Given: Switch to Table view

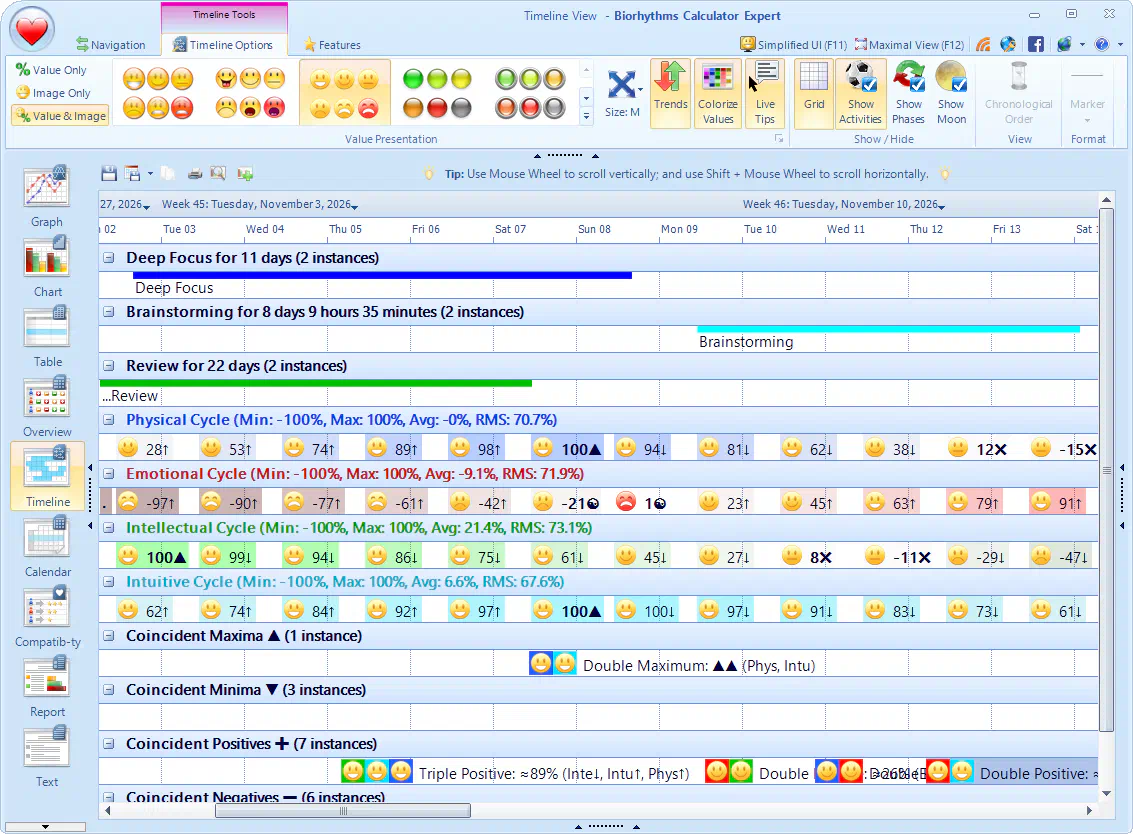Looking at the screenshot, I should point(47,335).
